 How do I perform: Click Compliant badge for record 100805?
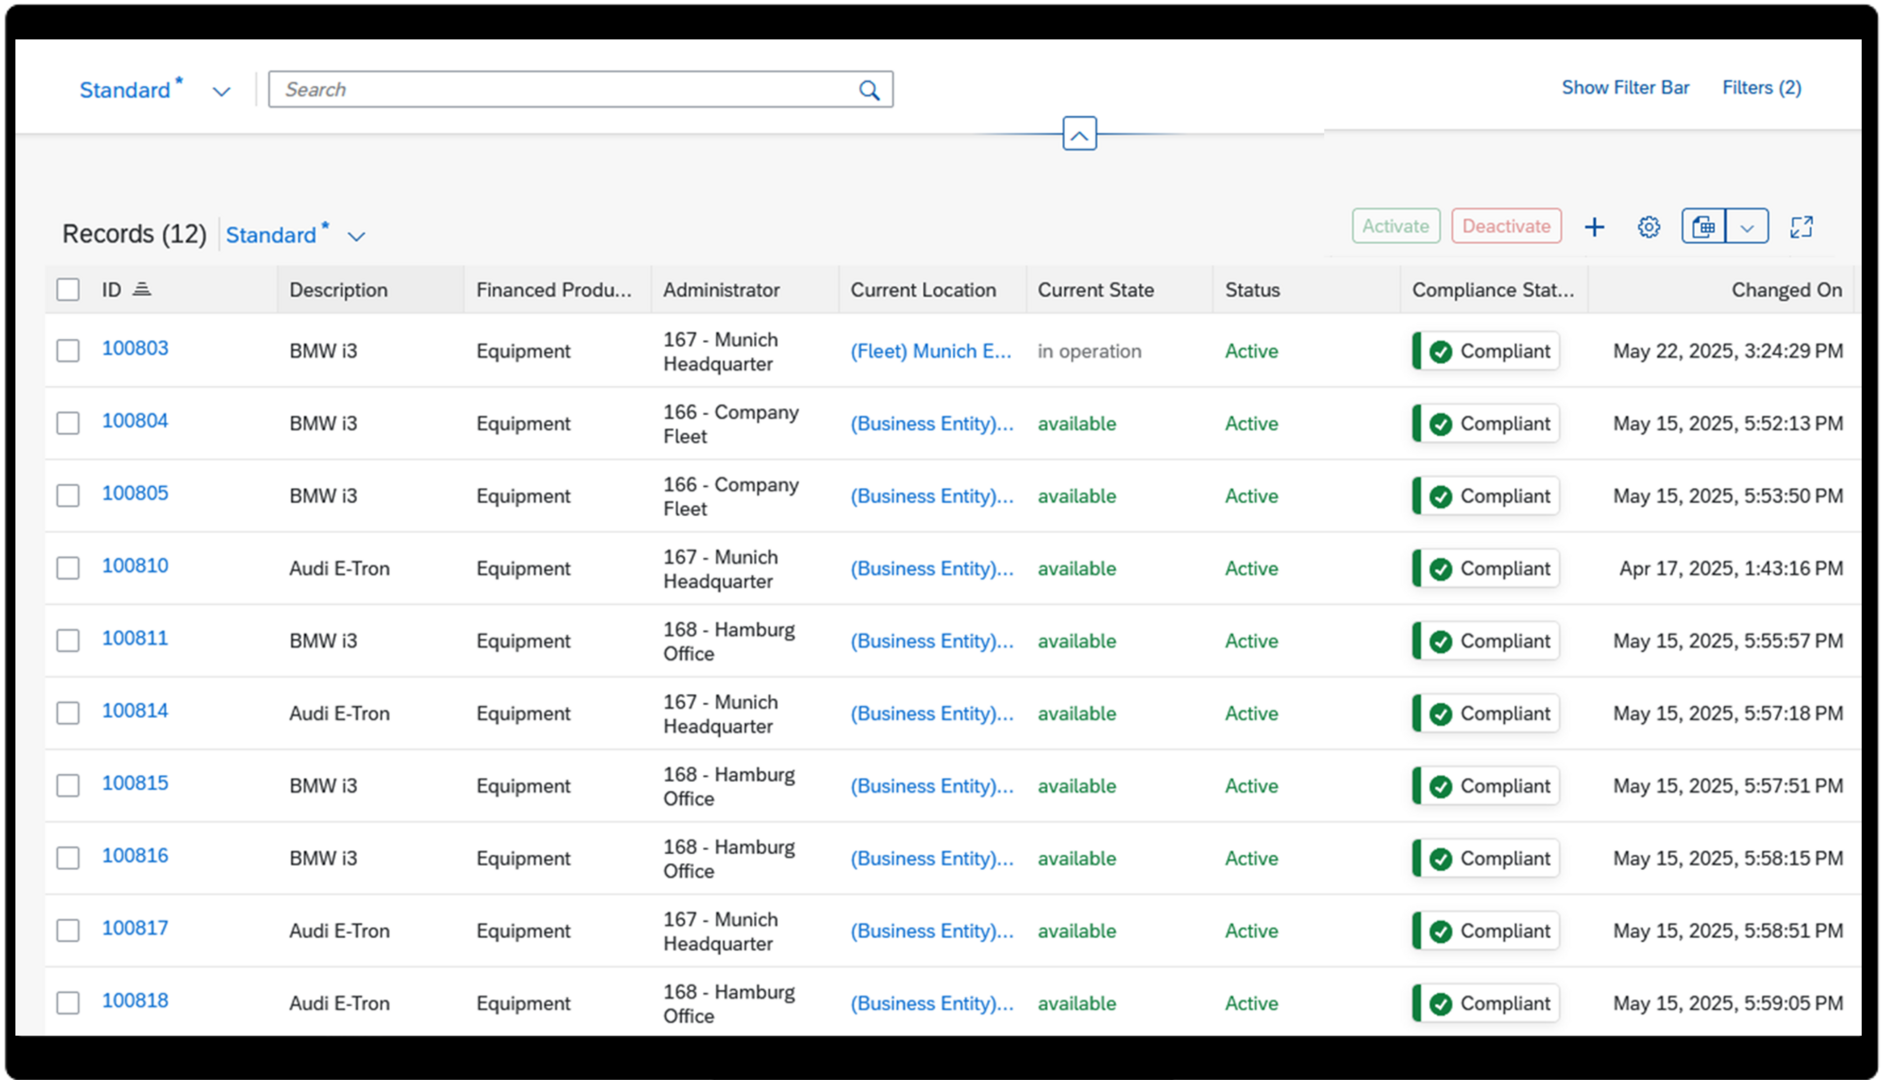1485,496
